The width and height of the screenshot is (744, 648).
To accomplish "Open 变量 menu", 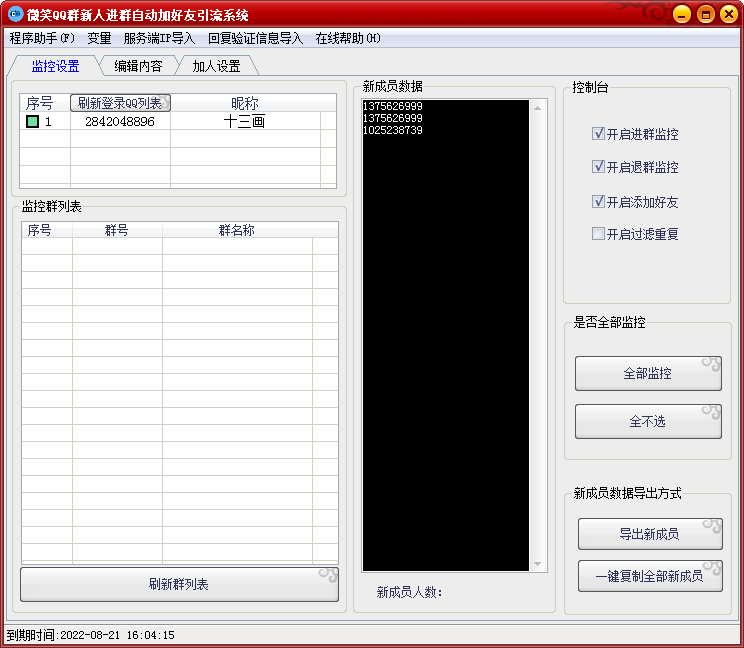I will pos(99,38).
